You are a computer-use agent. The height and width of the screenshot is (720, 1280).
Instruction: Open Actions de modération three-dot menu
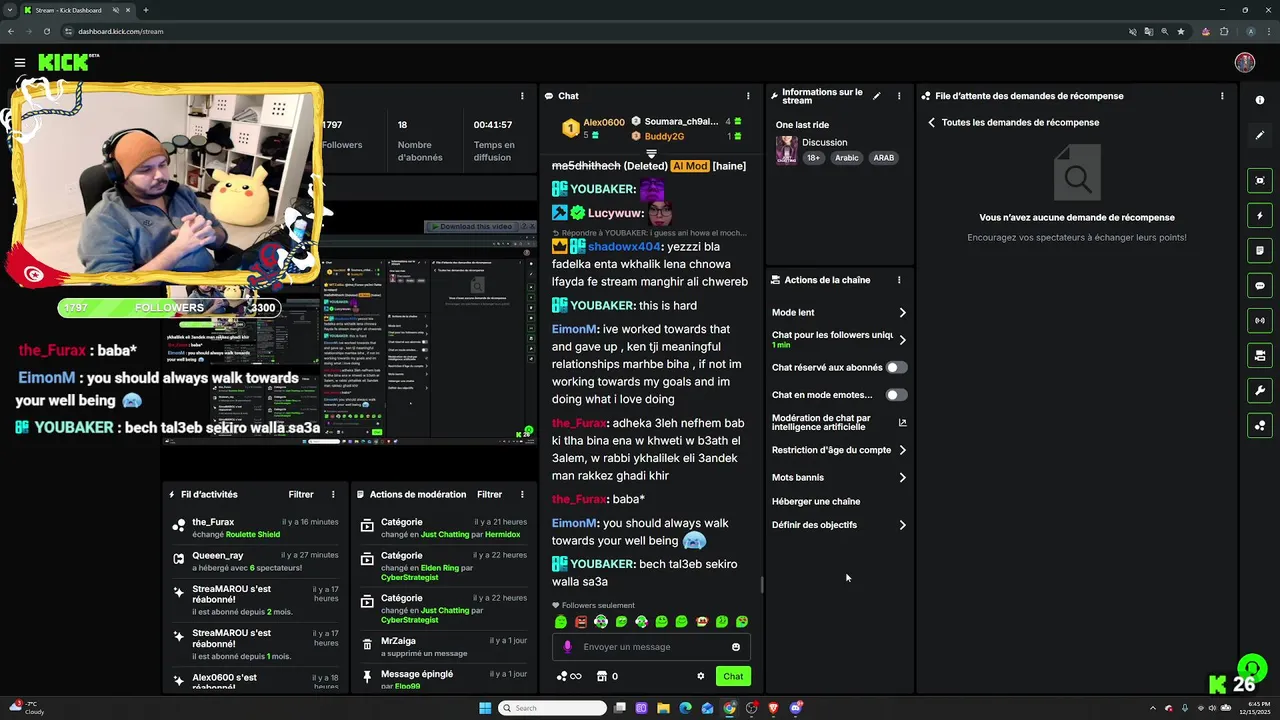click(x=522, y=494)
